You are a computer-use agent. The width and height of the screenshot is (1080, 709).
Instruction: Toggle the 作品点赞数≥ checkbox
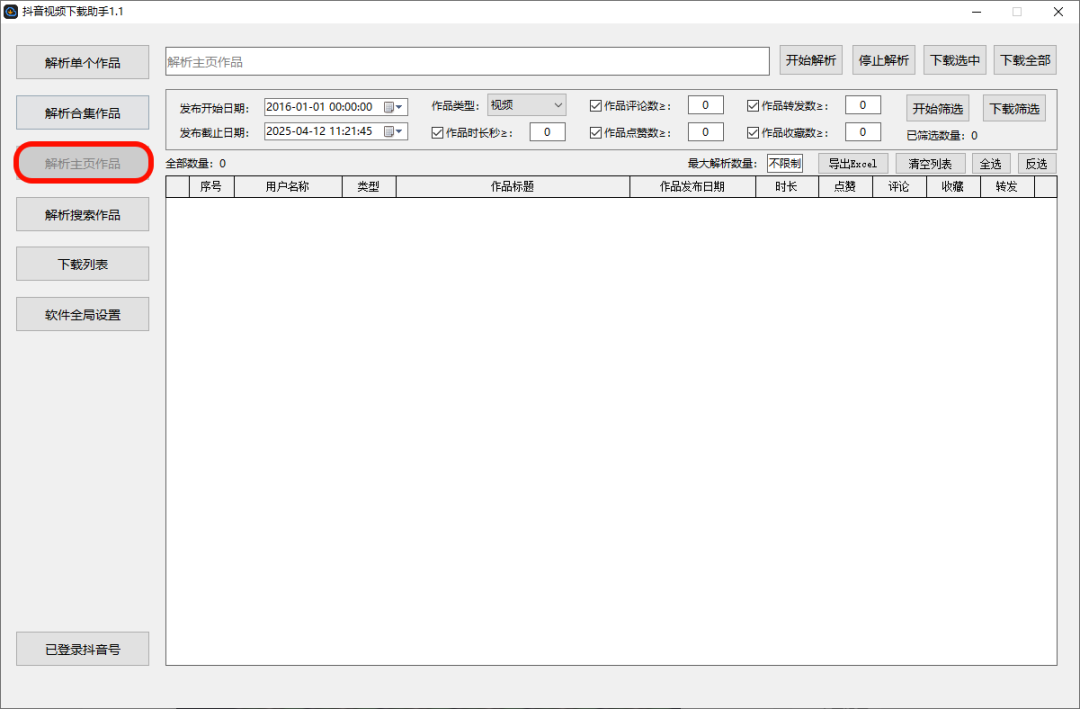[596, 132]
